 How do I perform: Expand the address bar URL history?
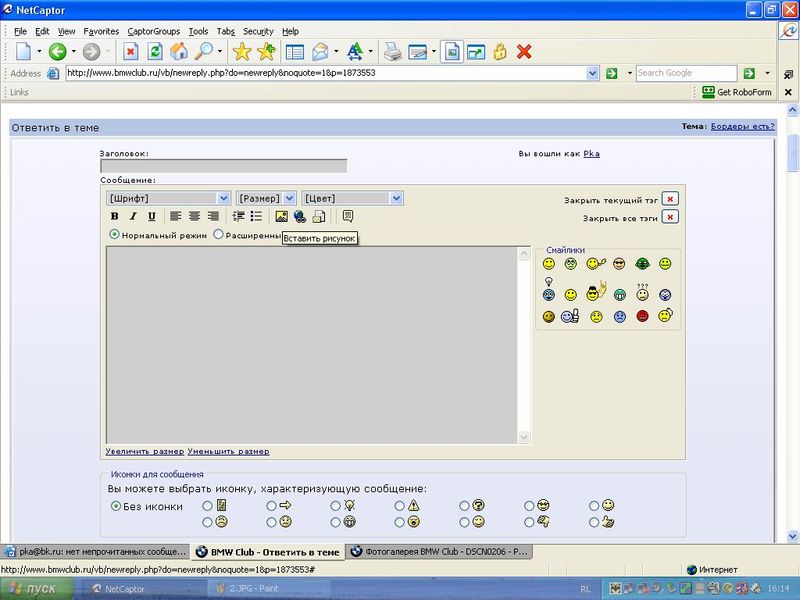[592, 73]
